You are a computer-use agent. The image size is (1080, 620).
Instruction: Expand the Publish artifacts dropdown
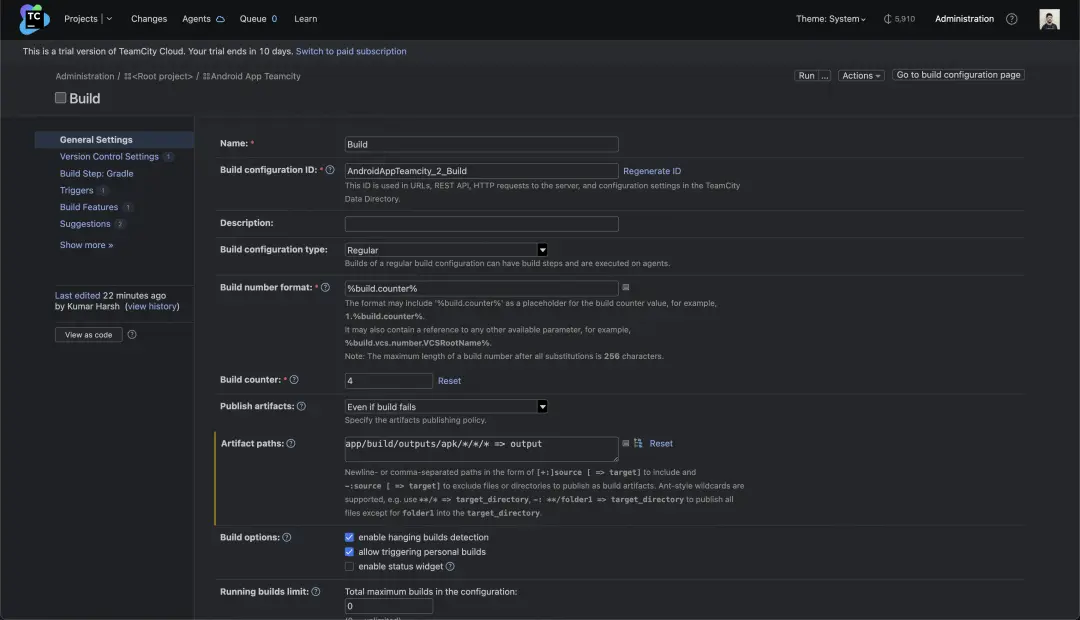tap(446, 407)
